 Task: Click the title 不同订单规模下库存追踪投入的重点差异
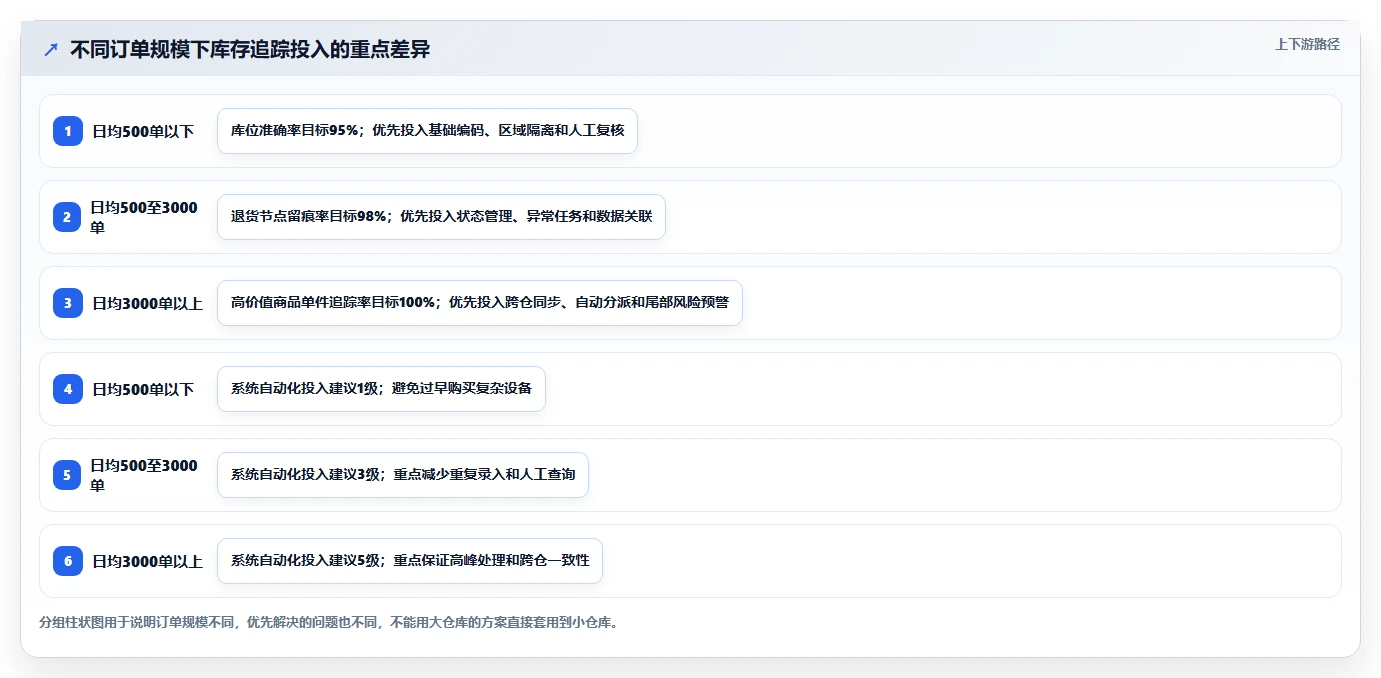coord(250,49)
